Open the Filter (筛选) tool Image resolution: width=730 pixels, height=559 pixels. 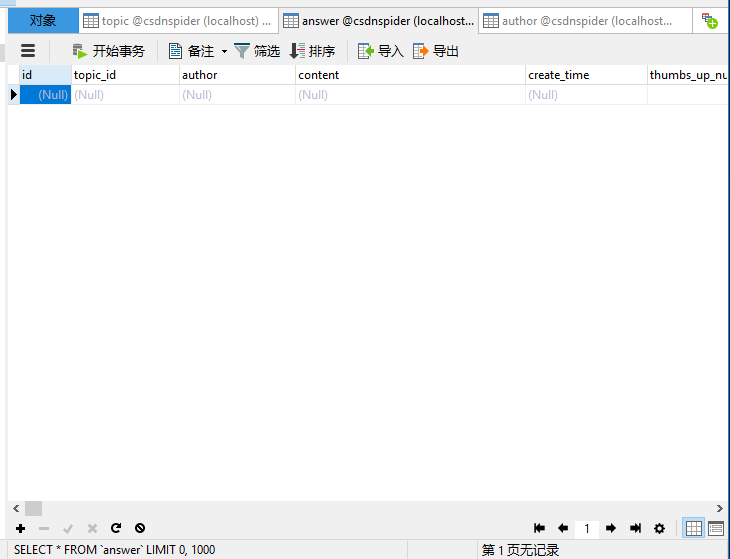coord(257,51)
